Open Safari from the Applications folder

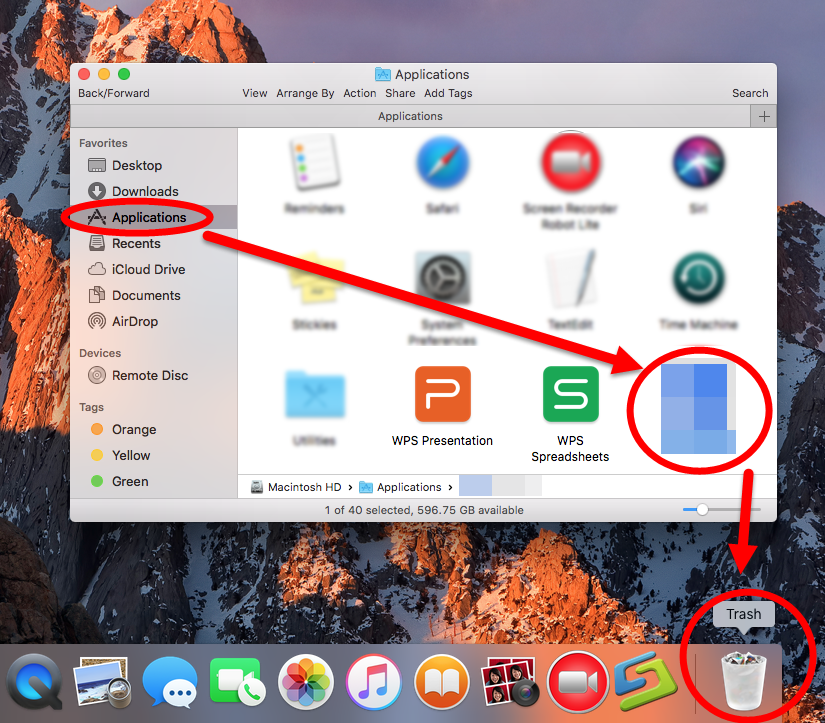(443, 162)
